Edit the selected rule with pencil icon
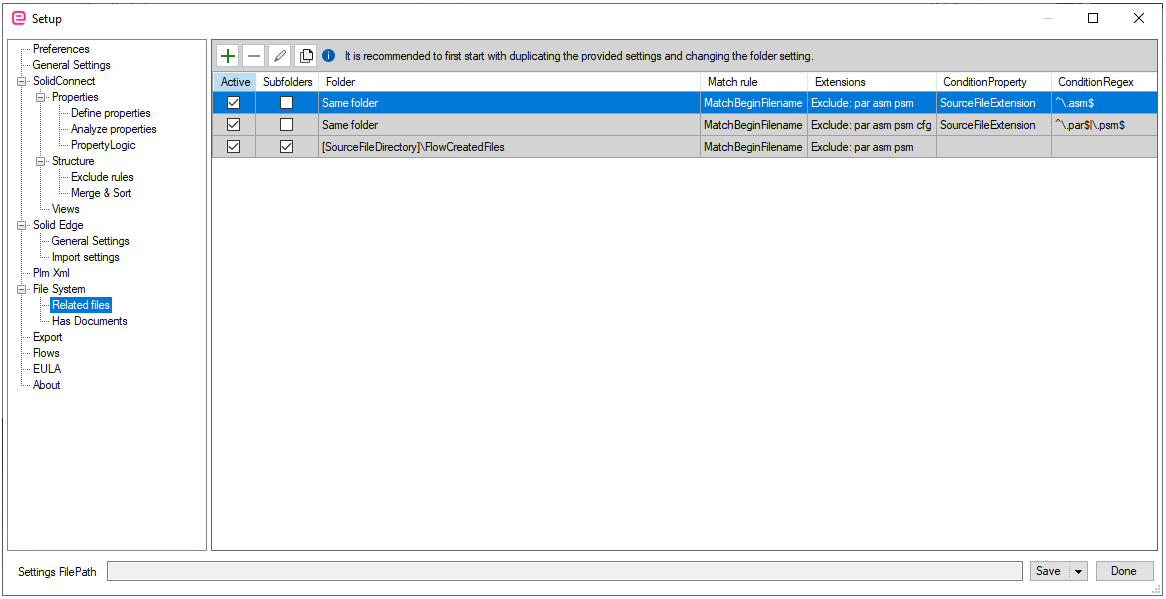Viewport: 1166px width, 599px height. coord(279,56)
